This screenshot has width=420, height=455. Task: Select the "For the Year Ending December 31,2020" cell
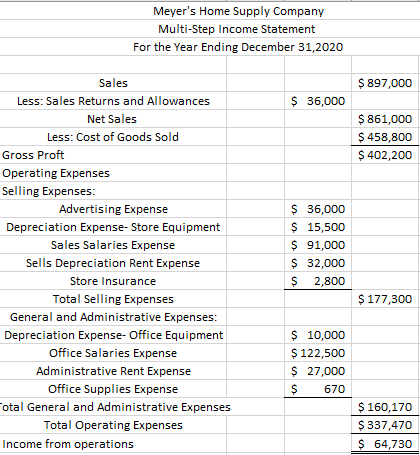click(238, 47)
